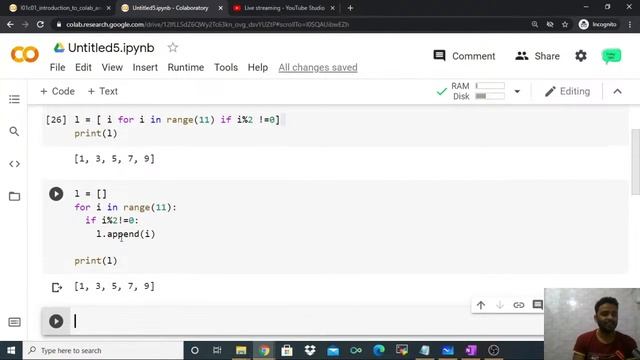The height and width of the screenshot is (360, 640).
Task: Add a comment to the cell icon
Action: click(538, 305)
